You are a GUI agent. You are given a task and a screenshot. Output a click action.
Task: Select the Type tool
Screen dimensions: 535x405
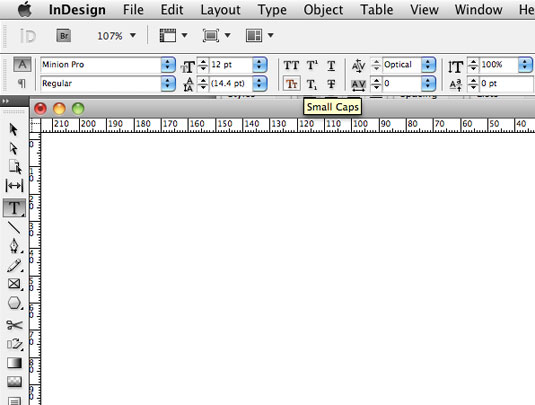tap(14, 208)
